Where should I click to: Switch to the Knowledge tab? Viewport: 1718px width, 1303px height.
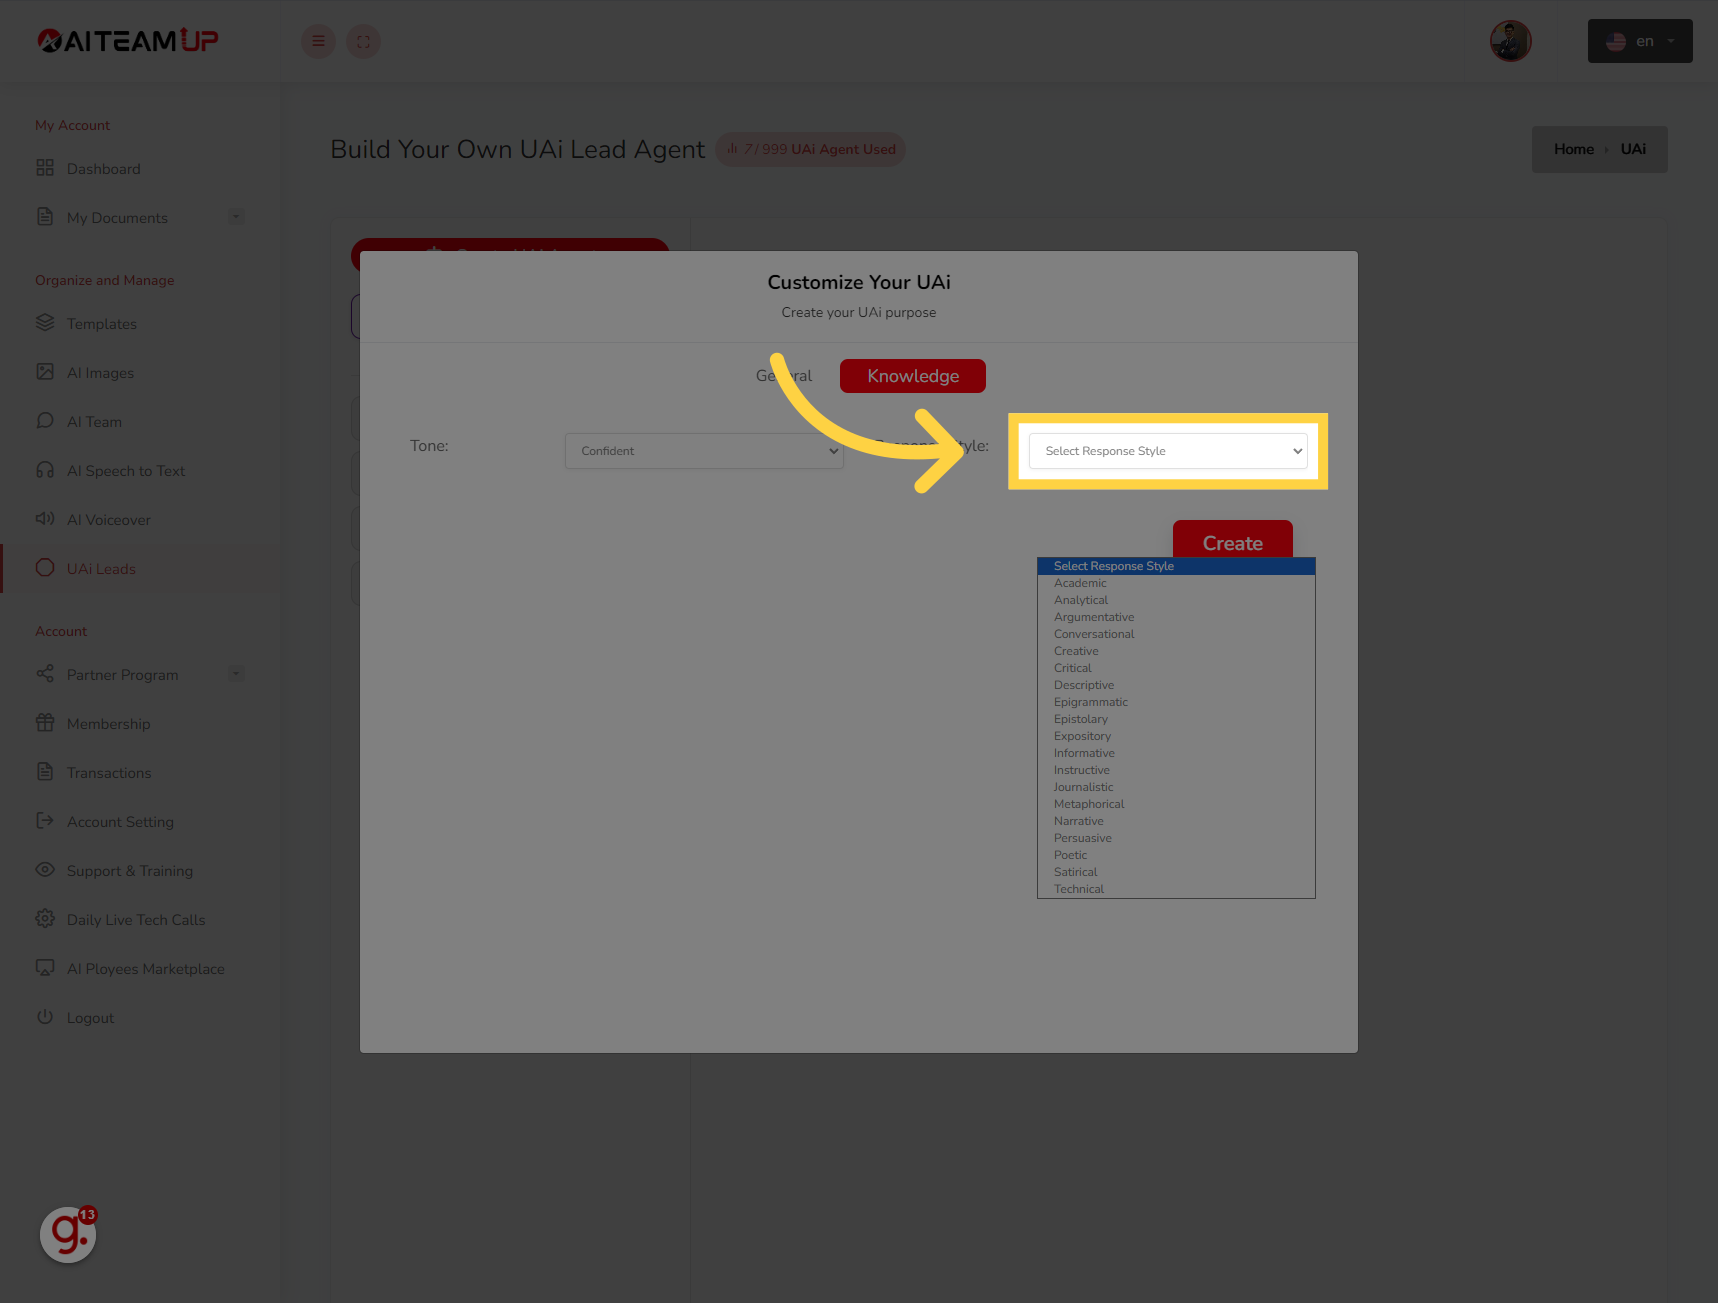pyautogui.click(x=912, y=375)
